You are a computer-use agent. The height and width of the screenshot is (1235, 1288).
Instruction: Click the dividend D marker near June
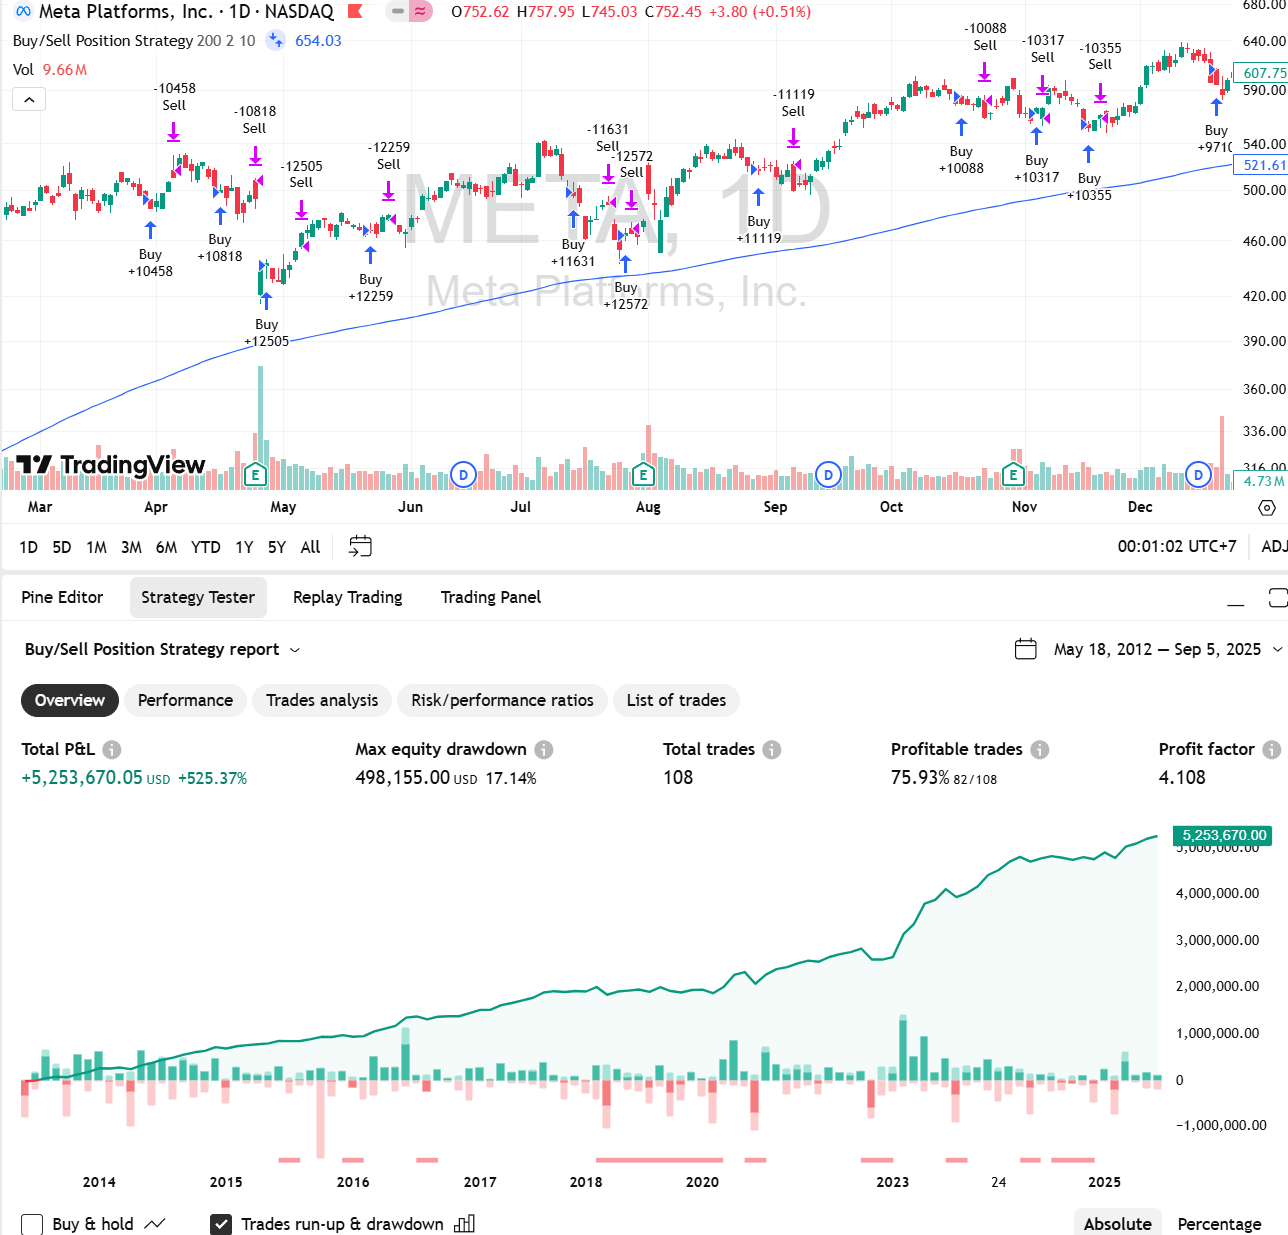[x=463, y=475]
